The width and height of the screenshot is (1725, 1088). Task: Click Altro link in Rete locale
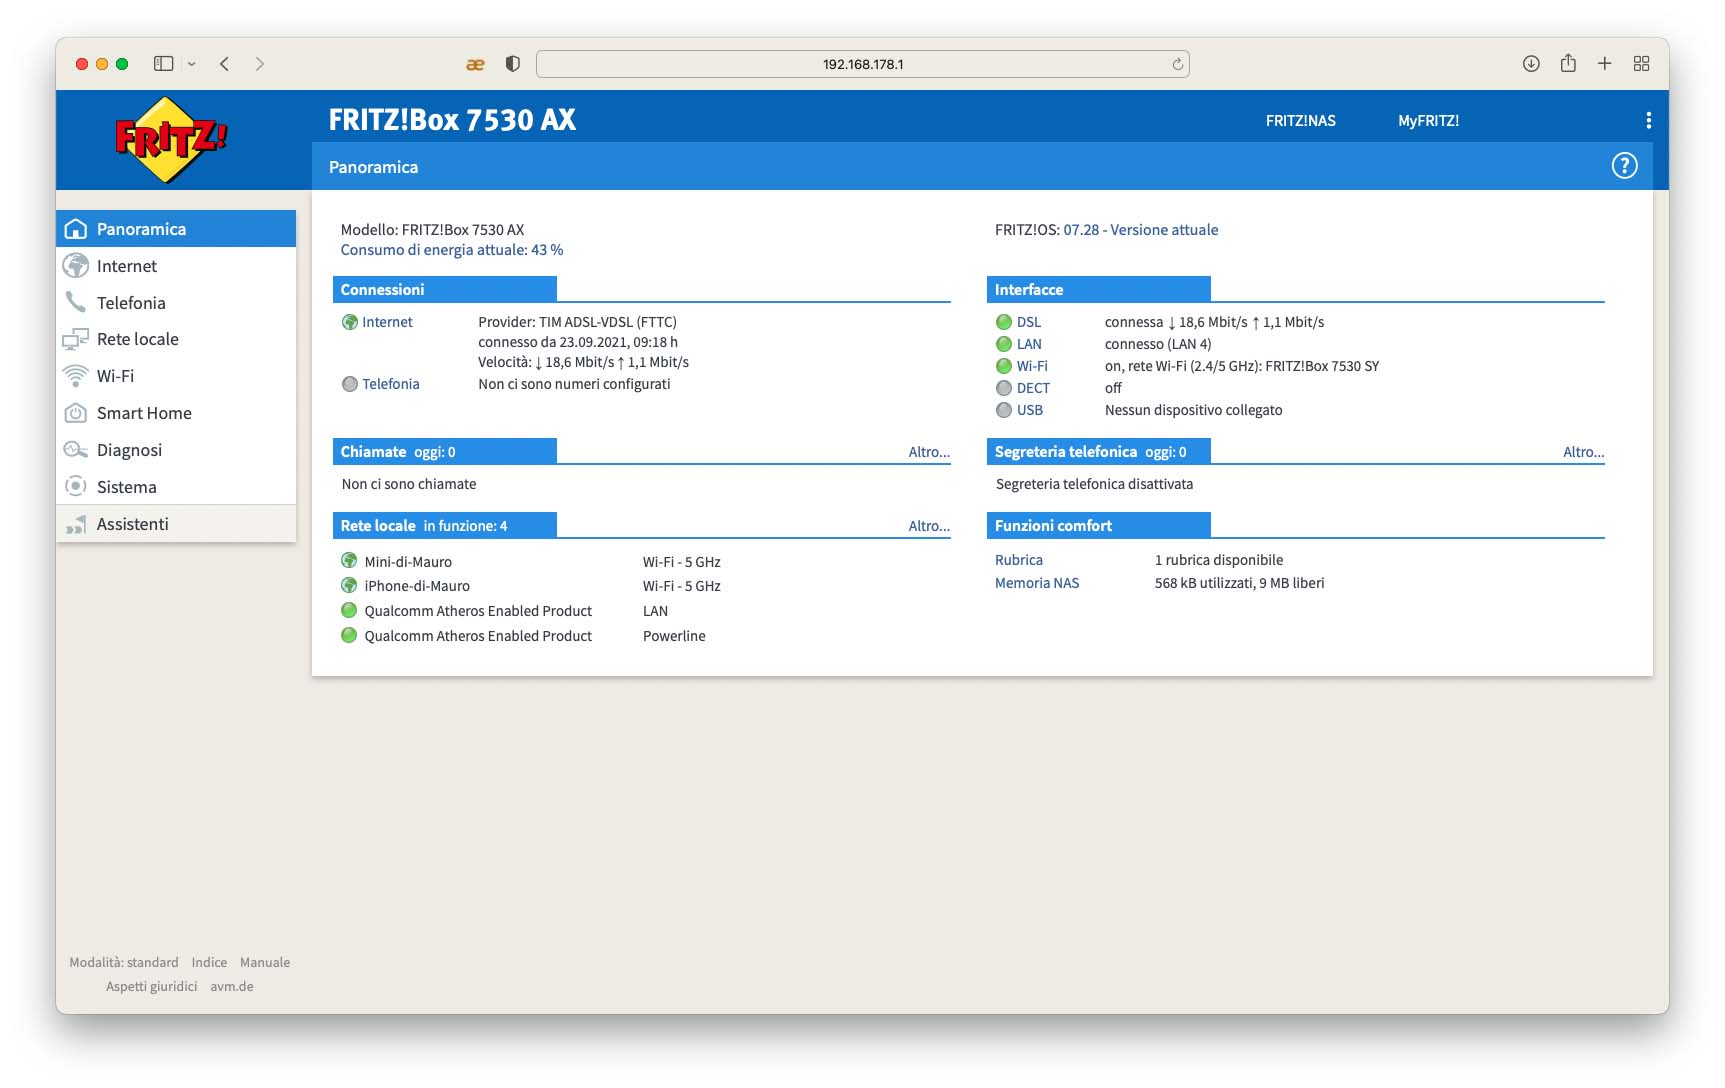(928, 526)
